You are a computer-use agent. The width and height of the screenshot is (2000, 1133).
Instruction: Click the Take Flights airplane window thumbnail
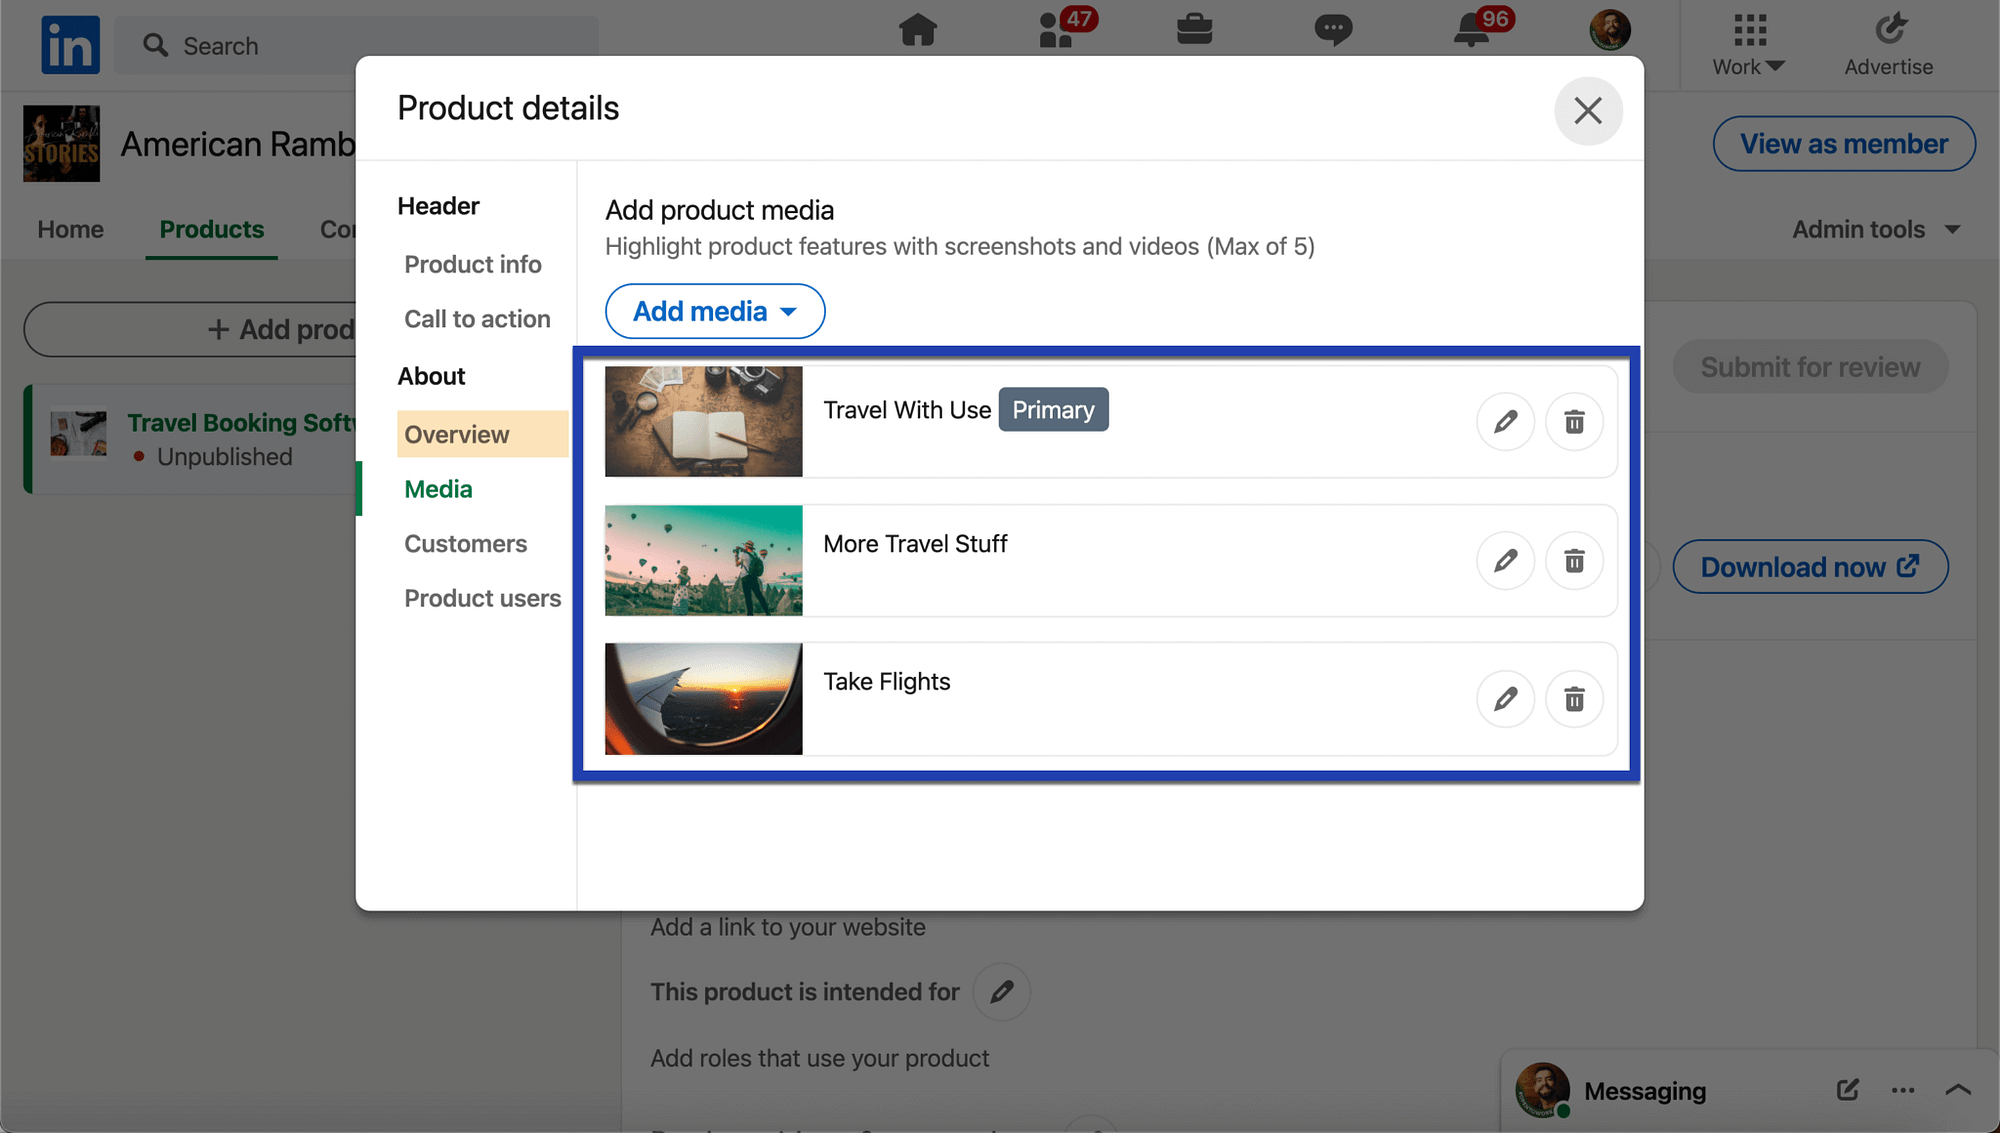pyautogui.click(x=703, y=699)
